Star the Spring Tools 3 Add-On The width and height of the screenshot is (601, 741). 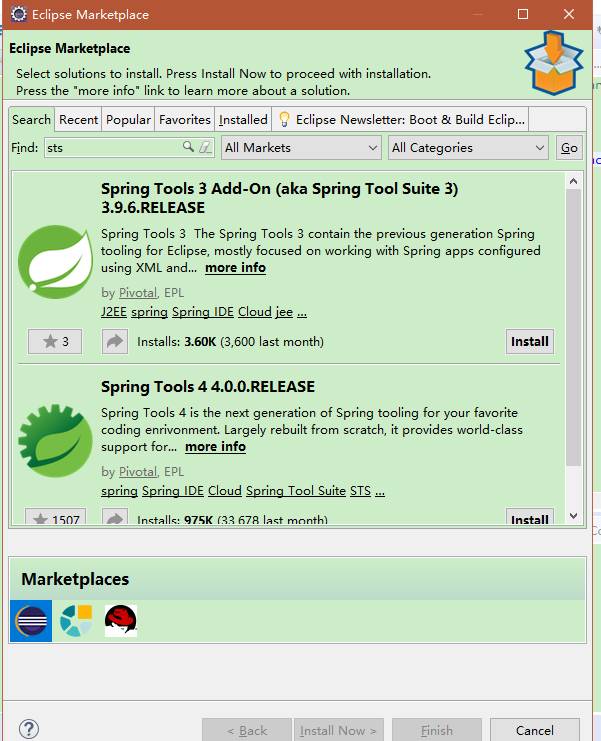click(x=55, y=341)
